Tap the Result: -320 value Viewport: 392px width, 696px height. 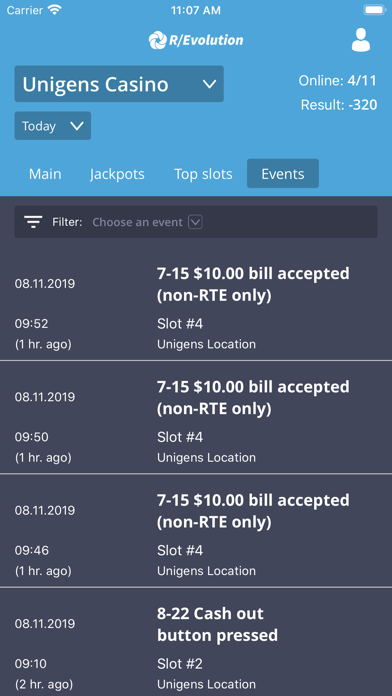[x=339, y=105]
